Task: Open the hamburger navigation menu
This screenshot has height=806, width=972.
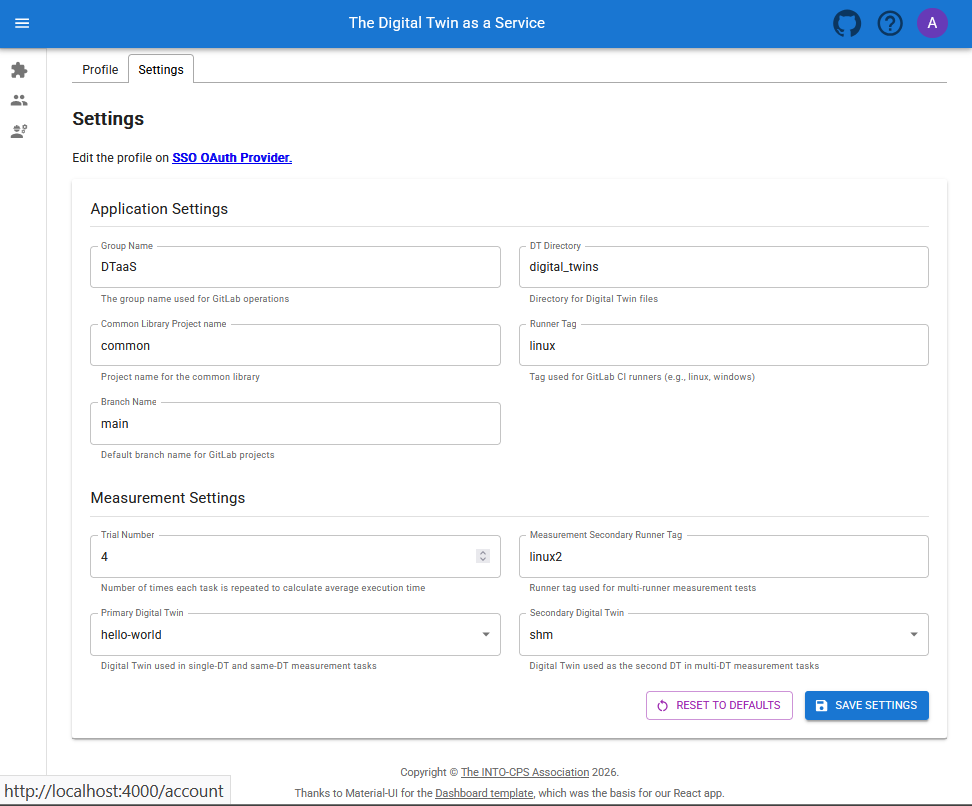Action: click(22, 23)
